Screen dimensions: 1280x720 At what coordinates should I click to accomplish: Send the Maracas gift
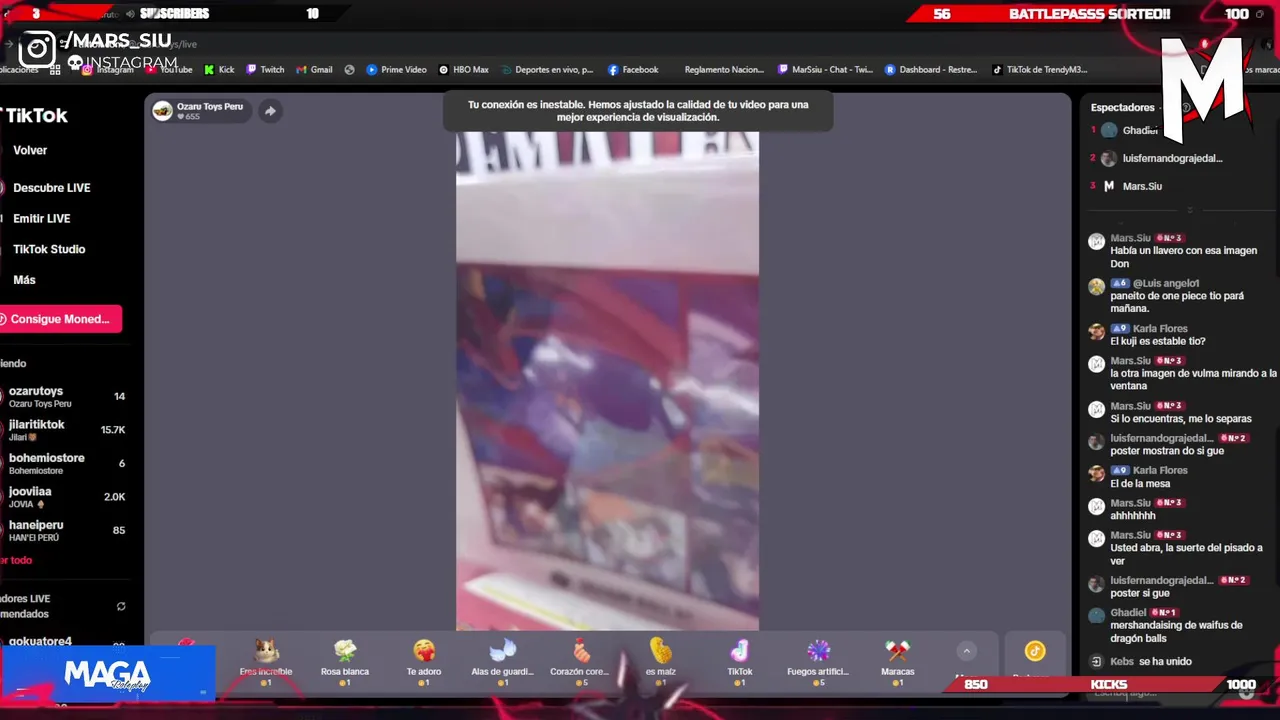pos(897,661)
